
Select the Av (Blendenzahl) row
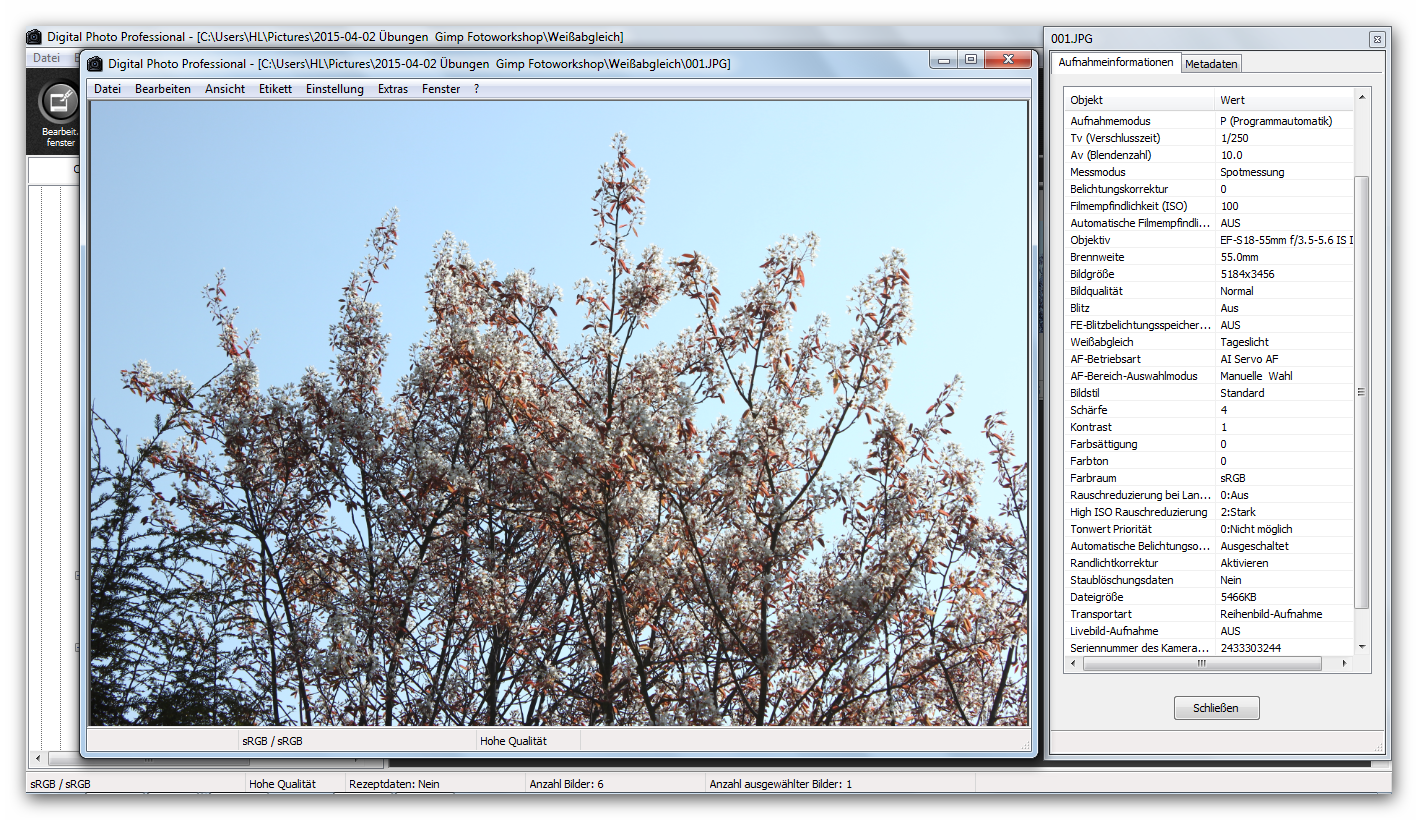click(x=1209, y=155)
